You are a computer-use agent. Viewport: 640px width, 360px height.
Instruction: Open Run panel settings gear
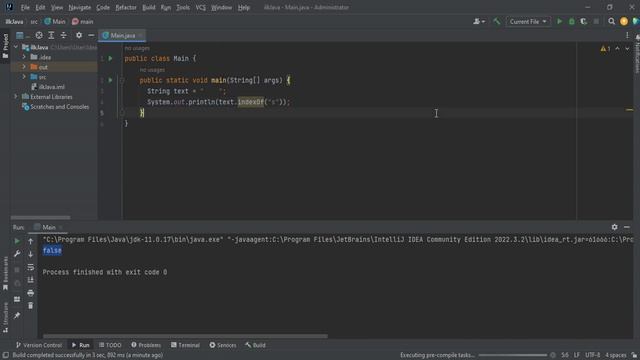614,227
